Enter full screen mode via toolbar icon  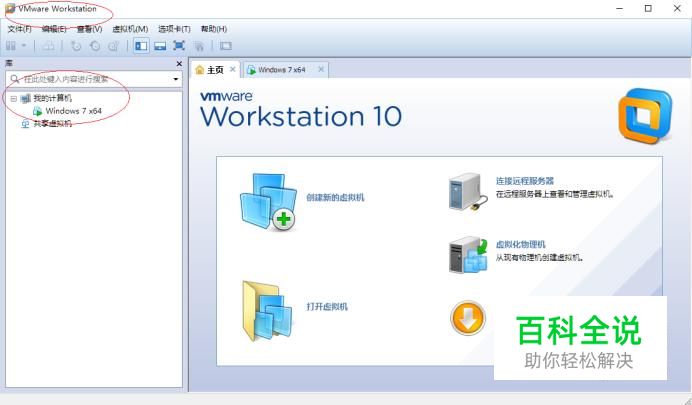[179, 46]
